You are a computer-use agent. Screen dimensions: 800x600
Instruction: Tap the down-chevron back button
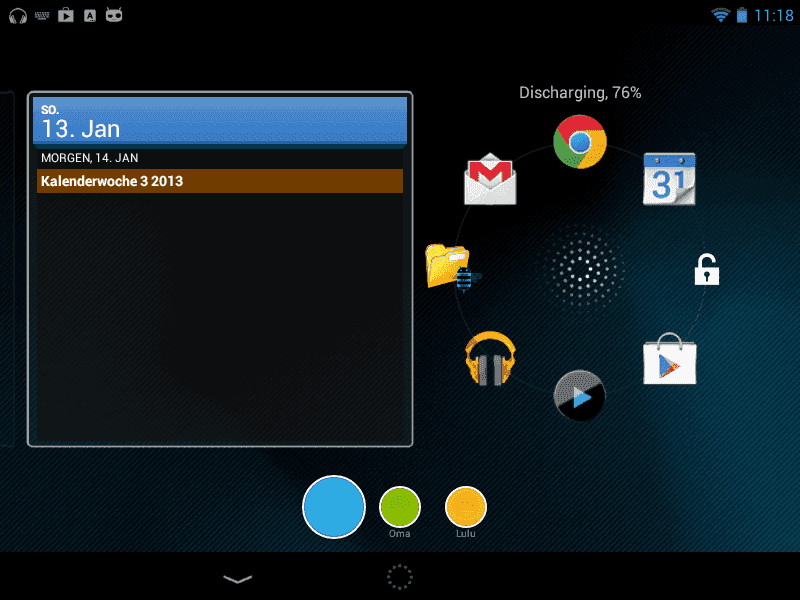tap(238, 579)
